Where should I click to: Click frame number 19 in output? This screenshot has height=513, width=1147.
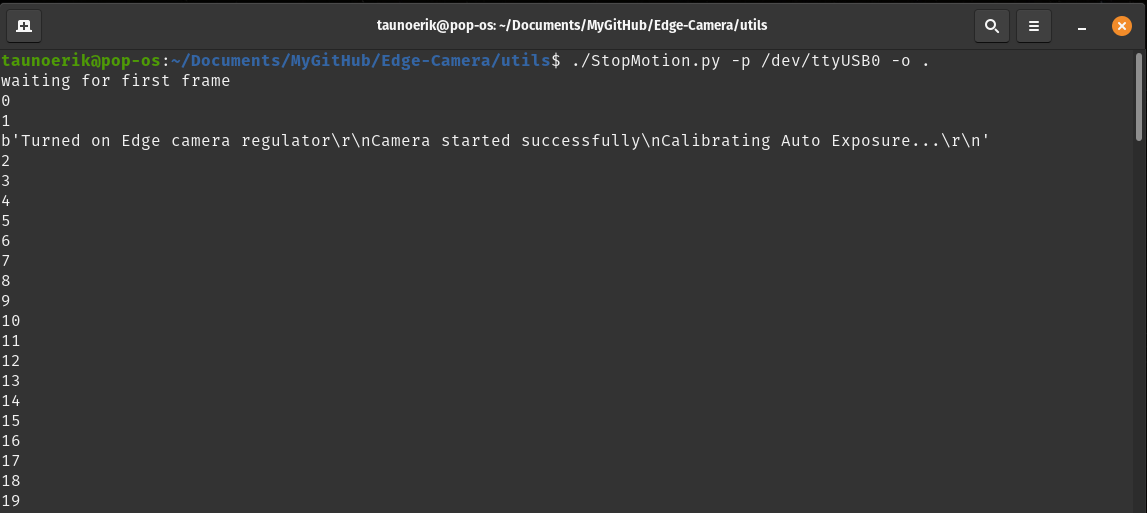(x=11, y=501)
